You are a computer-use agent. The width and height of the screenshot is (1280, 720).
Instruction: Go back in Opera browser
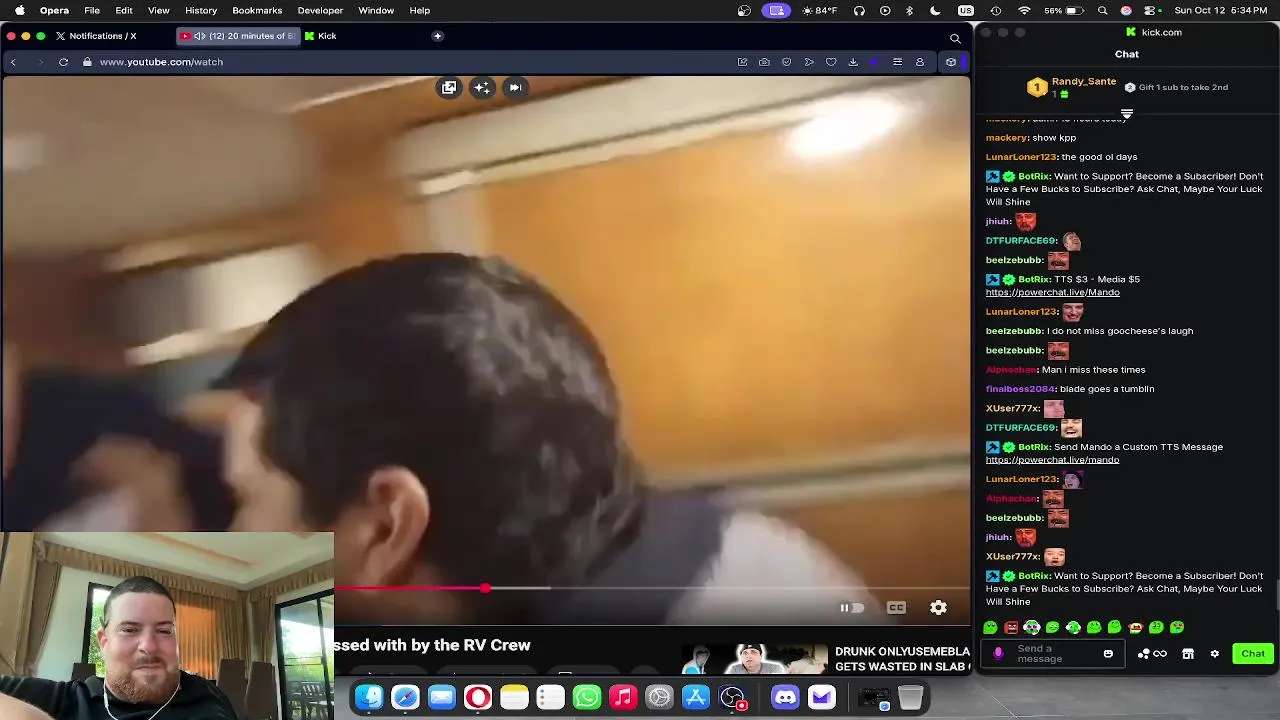point(13,62)
